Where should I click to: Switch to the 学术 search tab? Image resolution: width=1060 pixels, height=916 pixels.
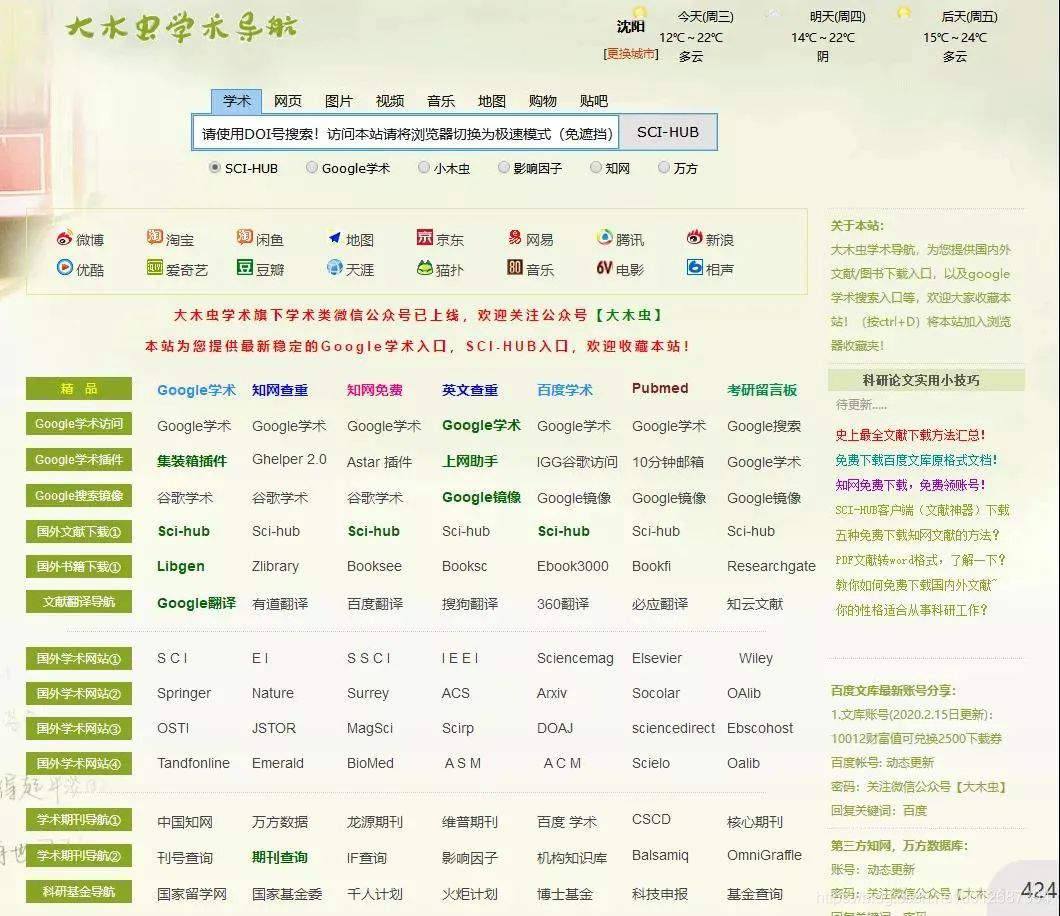pyautogui.click(x=237, y=101)
